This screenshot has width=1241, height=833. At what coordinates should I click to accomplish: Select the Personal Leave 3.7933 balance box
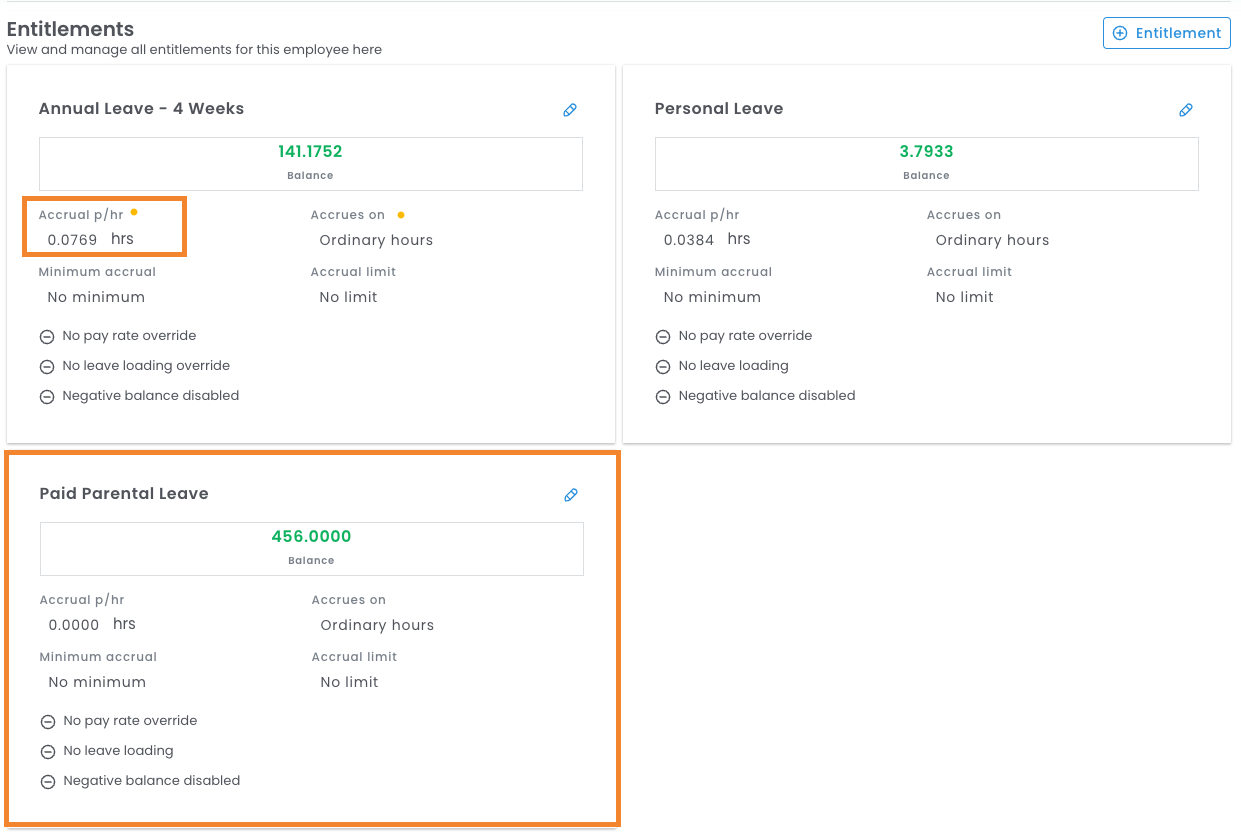click(x=926, y=163)
